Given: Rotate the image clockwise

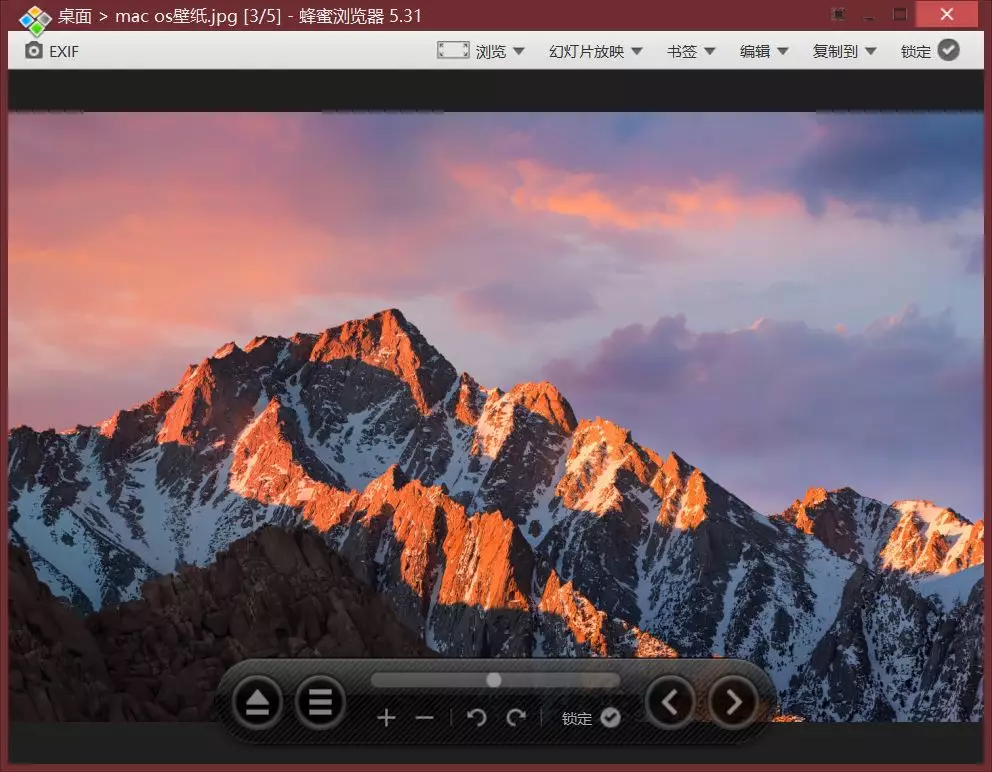Looking at the screenshot, I should 516,717.
